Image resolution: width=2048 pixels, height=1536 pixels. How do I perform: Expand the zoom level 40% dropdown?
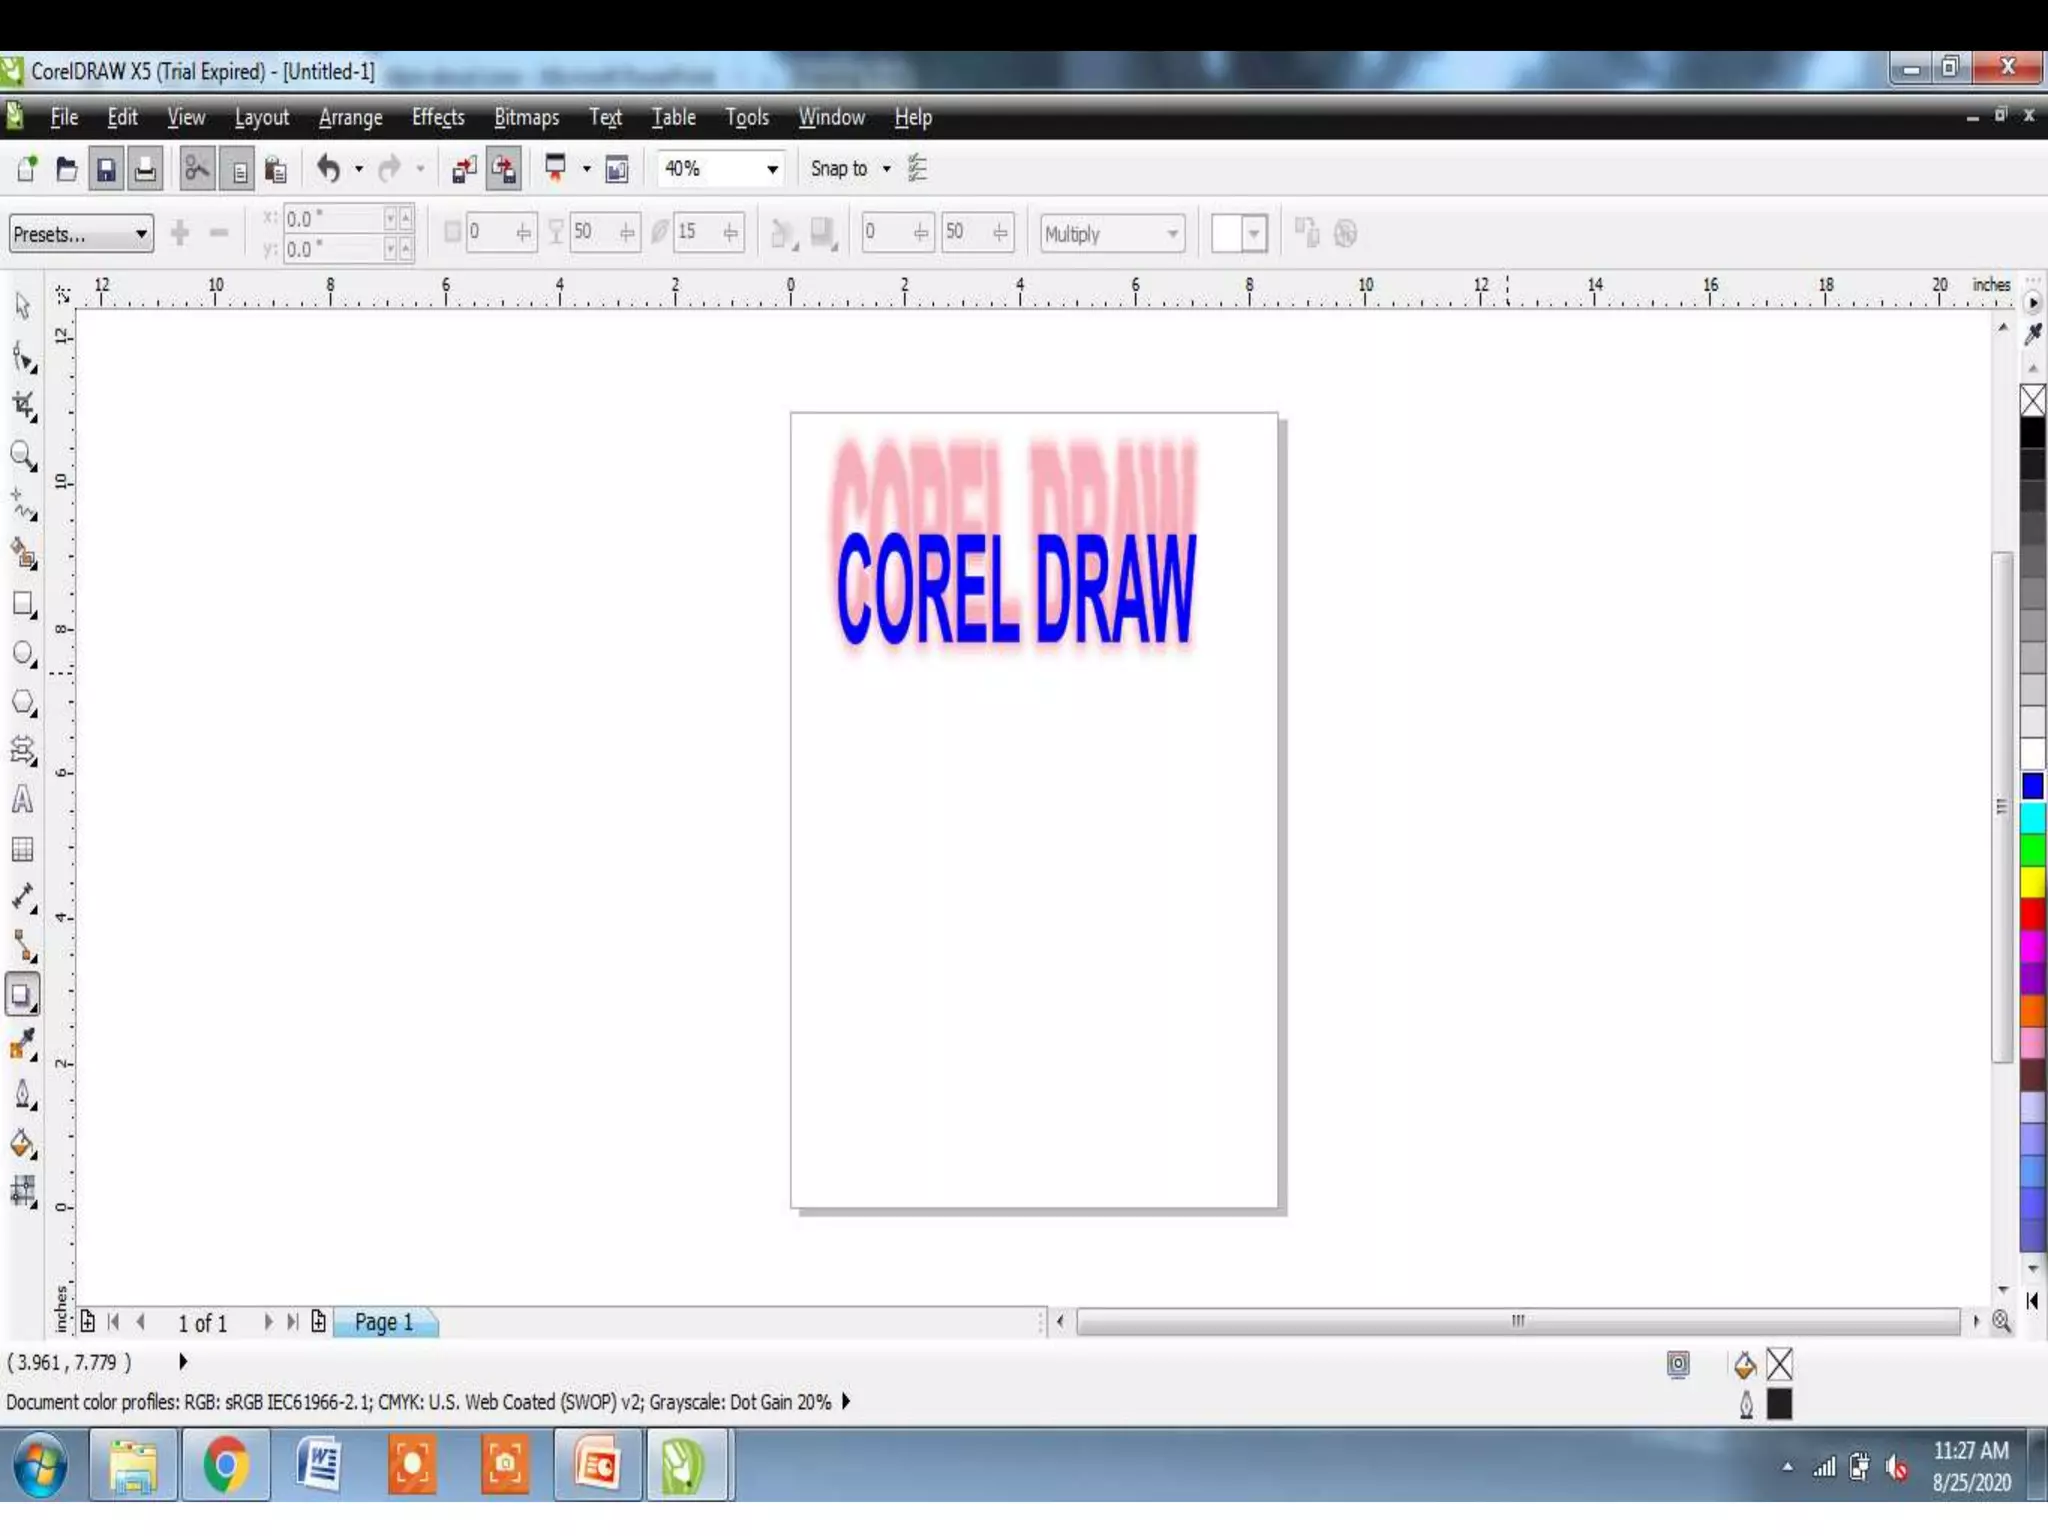click(772, 170)
